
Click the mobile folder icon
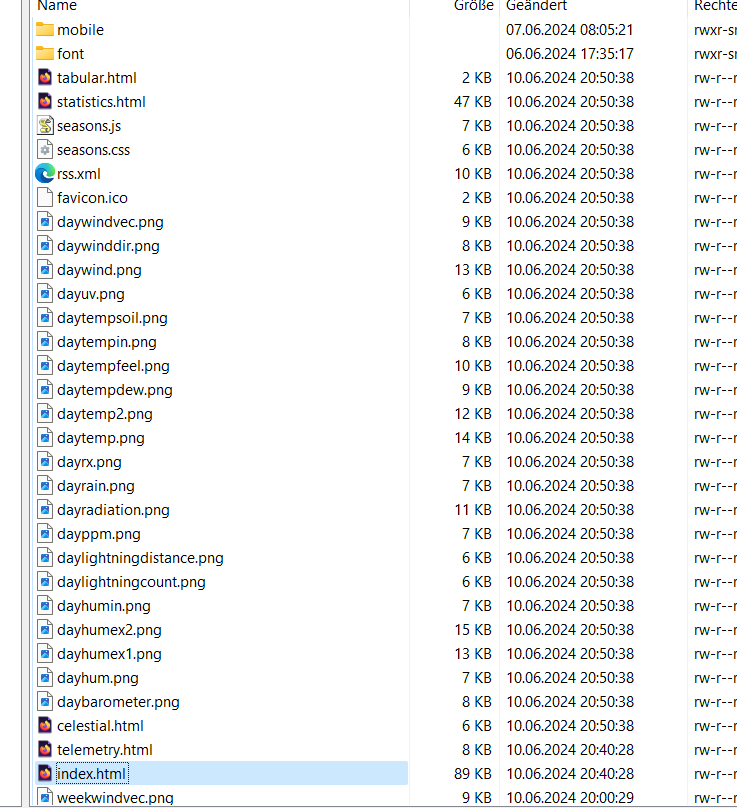45,30
